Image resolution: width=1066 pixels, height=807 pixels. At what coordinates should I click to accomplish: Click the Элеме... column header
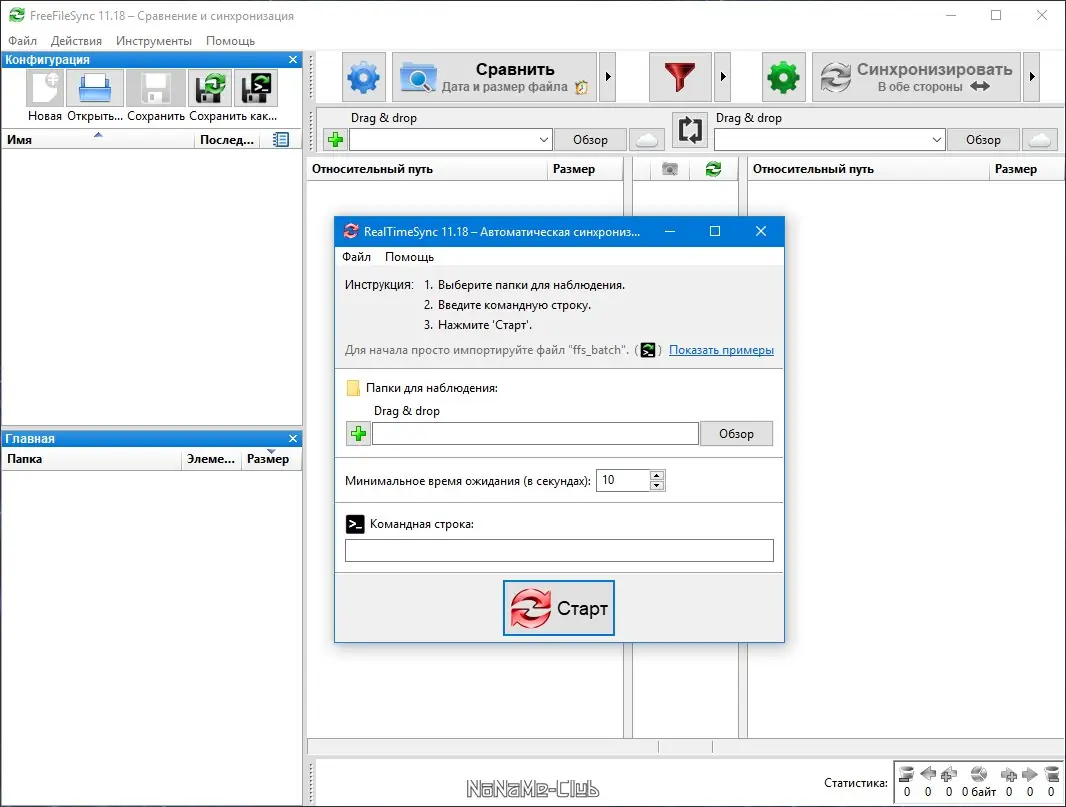[211, 459]
